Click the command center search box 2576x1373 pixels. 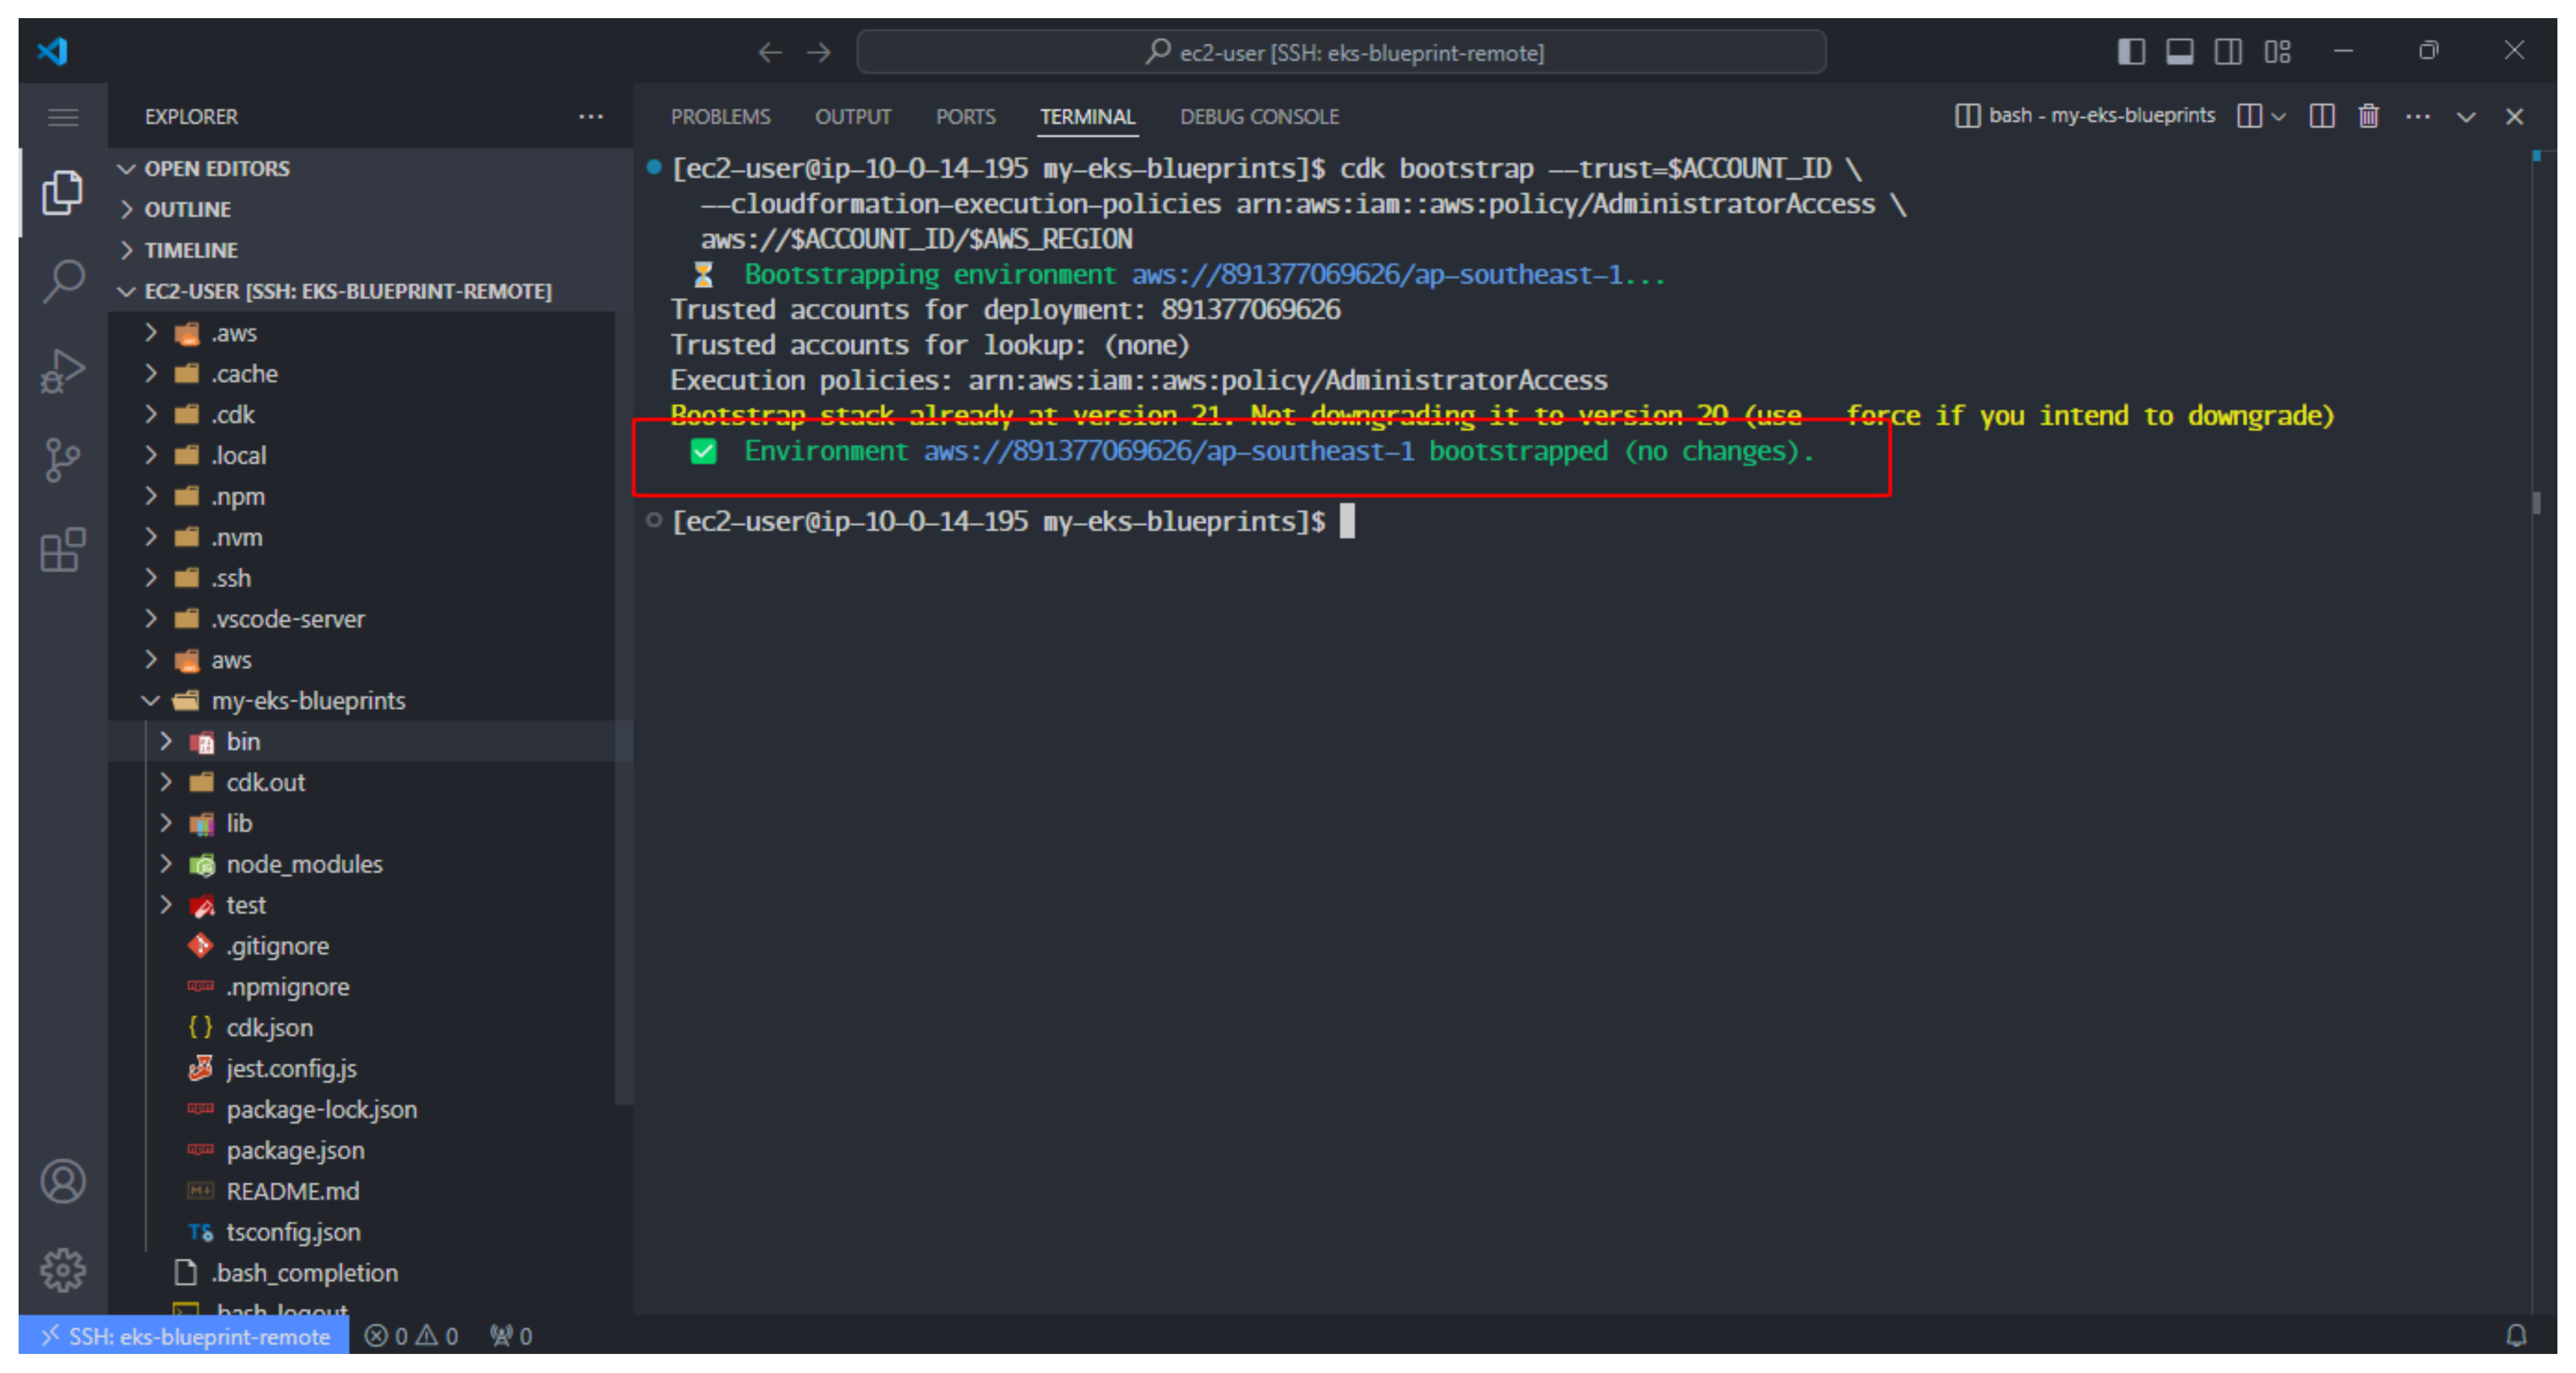pyautogui.click(x=1341, y=52)
